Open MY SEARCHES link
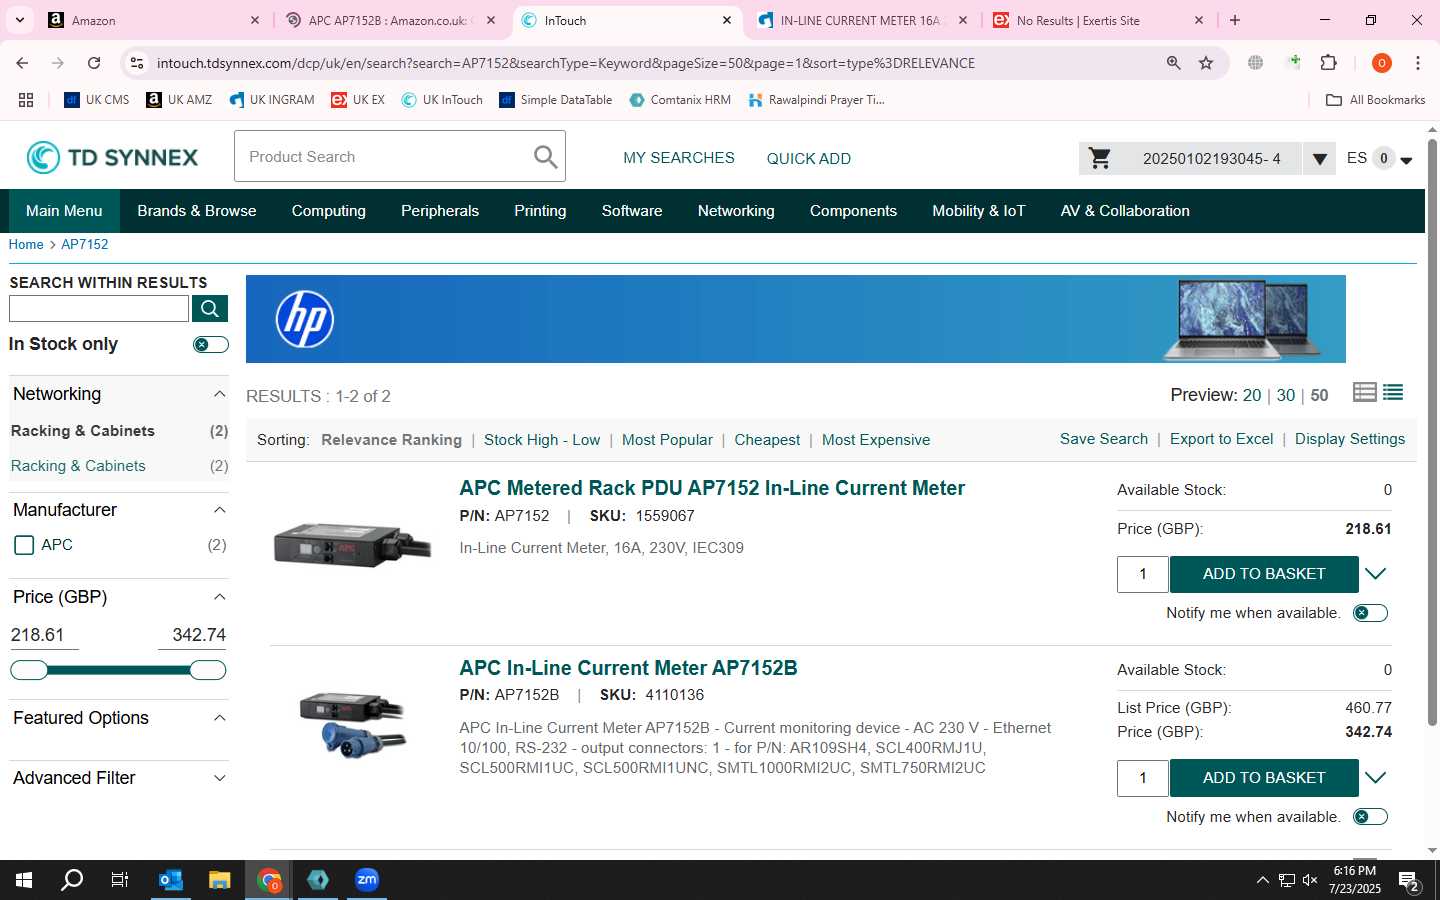Screen dimensions: 1440x900 click(x=679, y=158)
